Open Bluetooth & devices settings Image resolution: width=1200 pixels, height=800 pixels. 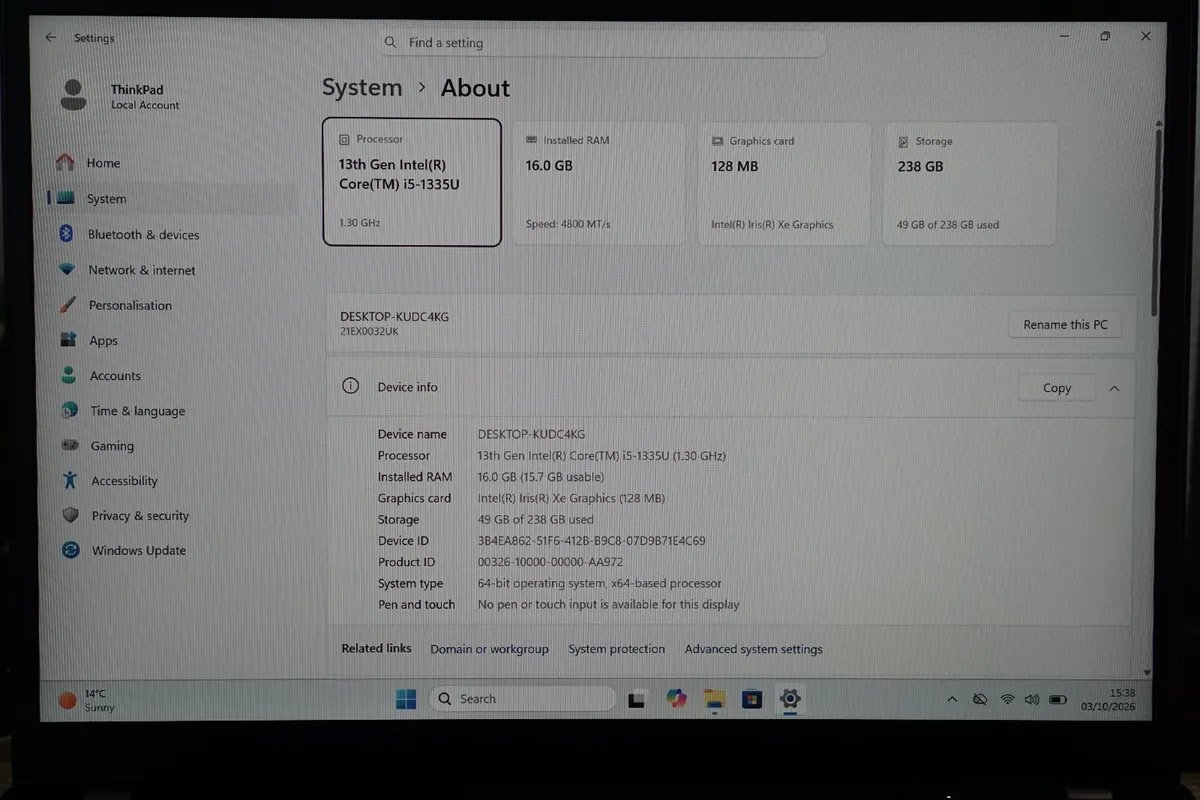tap(143, 235)
